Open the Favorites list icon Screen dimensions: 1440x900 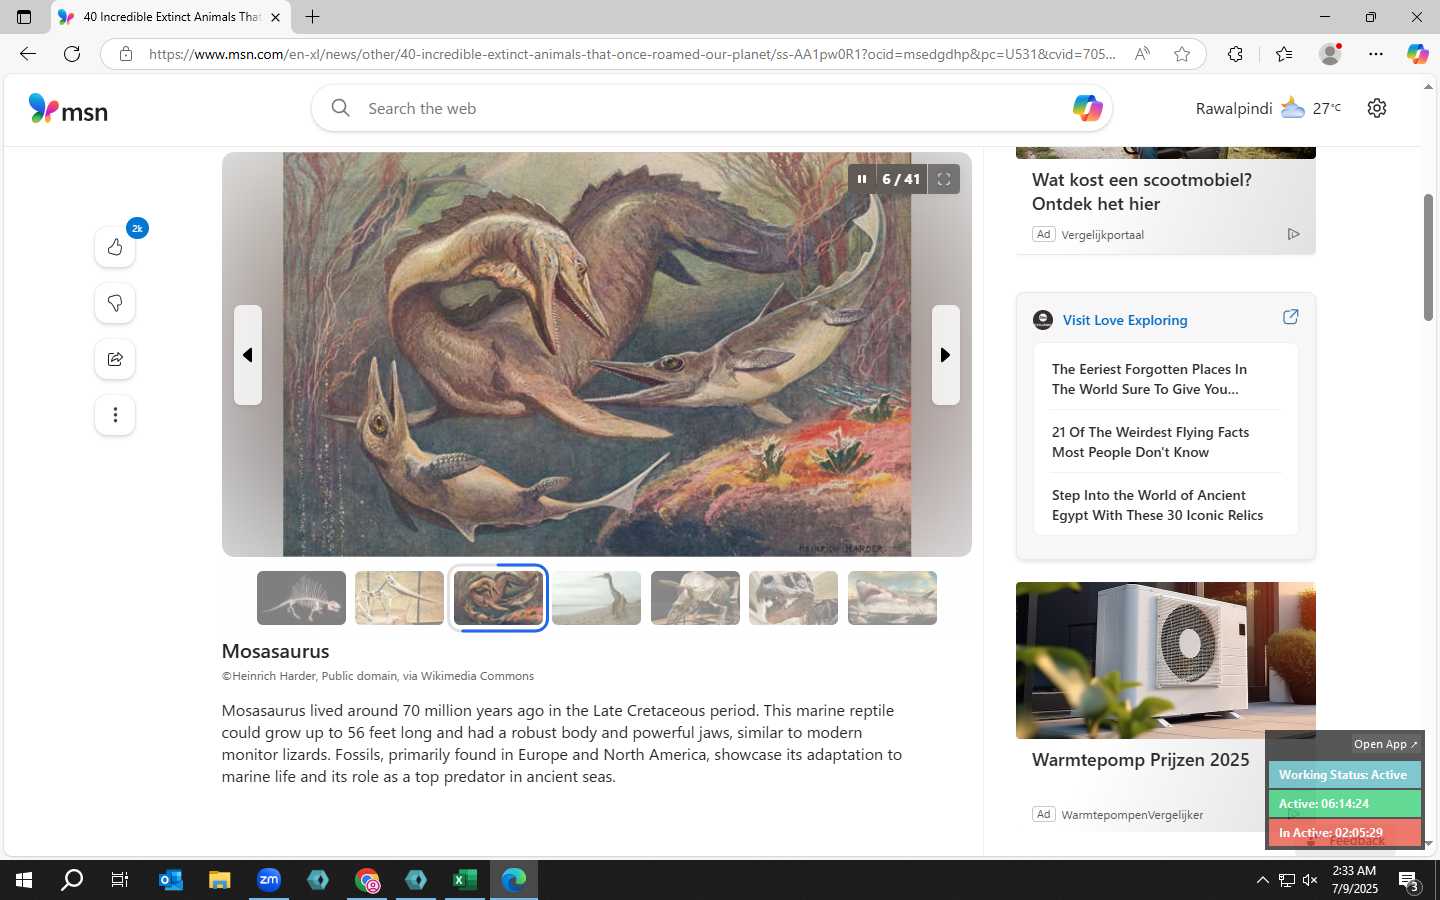pyautogui.click(x=1284, y=54)
